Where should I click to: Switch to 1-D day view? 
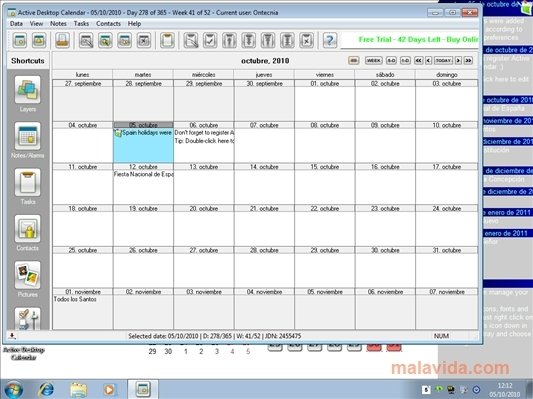pyautogui.click(x=405, y=60)
